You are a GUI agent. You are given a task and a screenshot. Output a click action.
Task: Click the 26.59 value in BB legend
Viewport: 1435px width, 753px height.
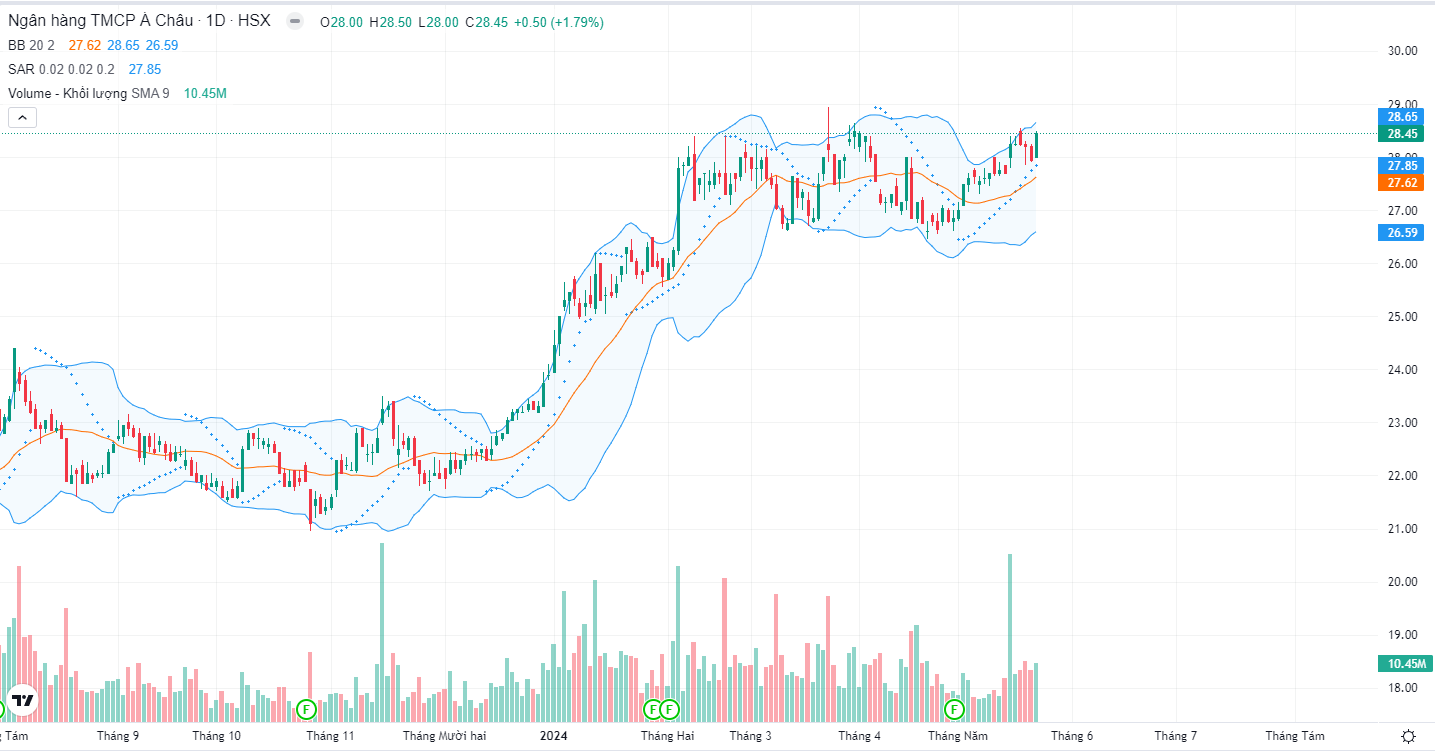pos(162,45)
